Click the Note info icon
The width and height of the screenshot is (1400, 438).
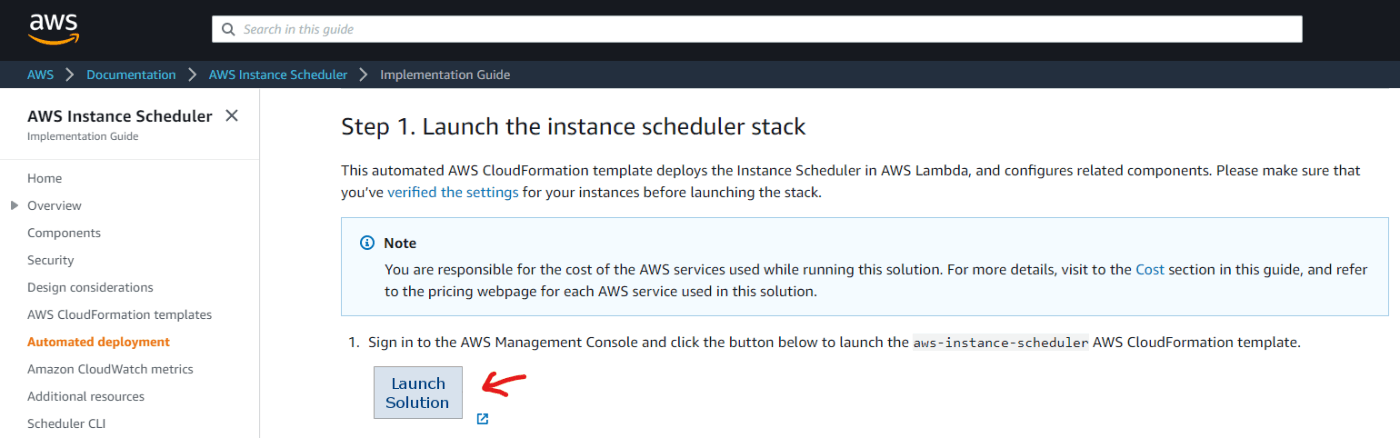[367, 243]
